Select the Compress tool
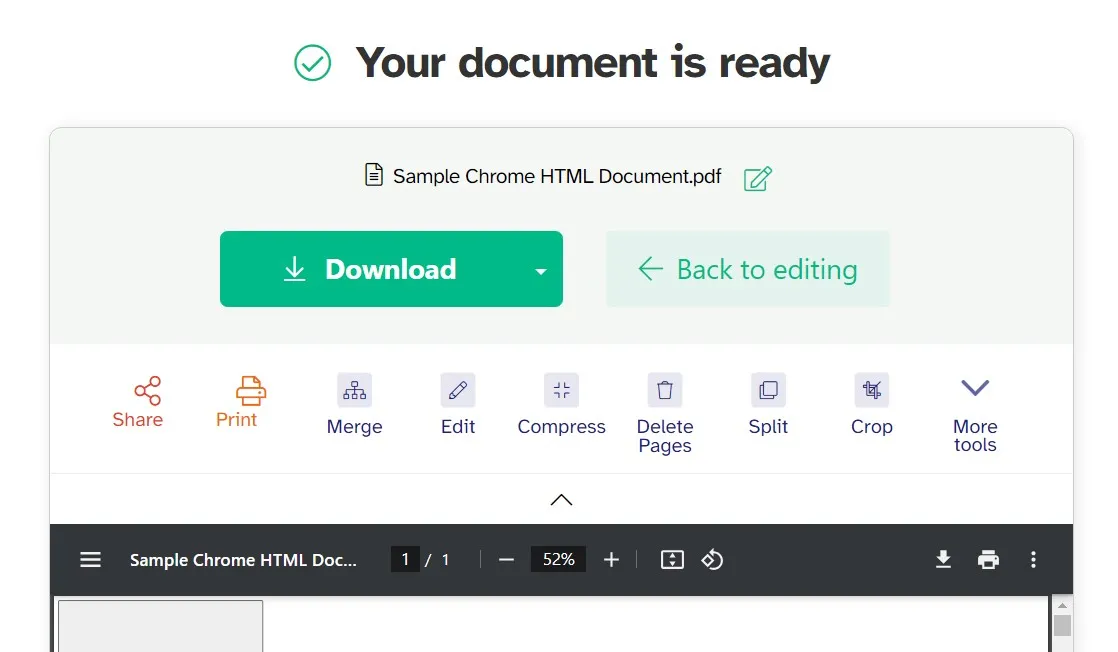The height and width of the screenshot is (652, 1118). click(561, 403)
